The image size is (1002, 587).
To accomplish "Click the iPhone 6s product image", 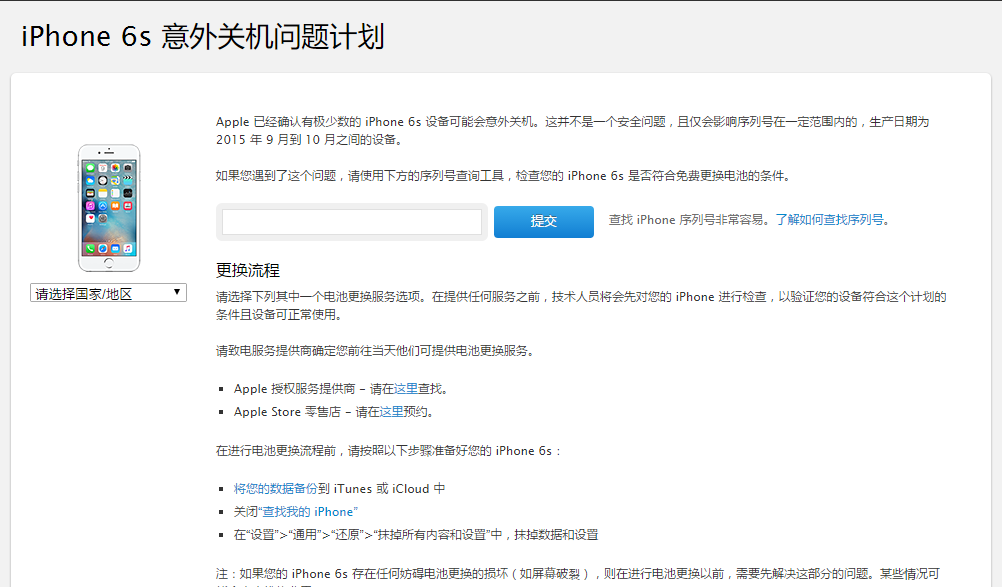I will 109,208.
